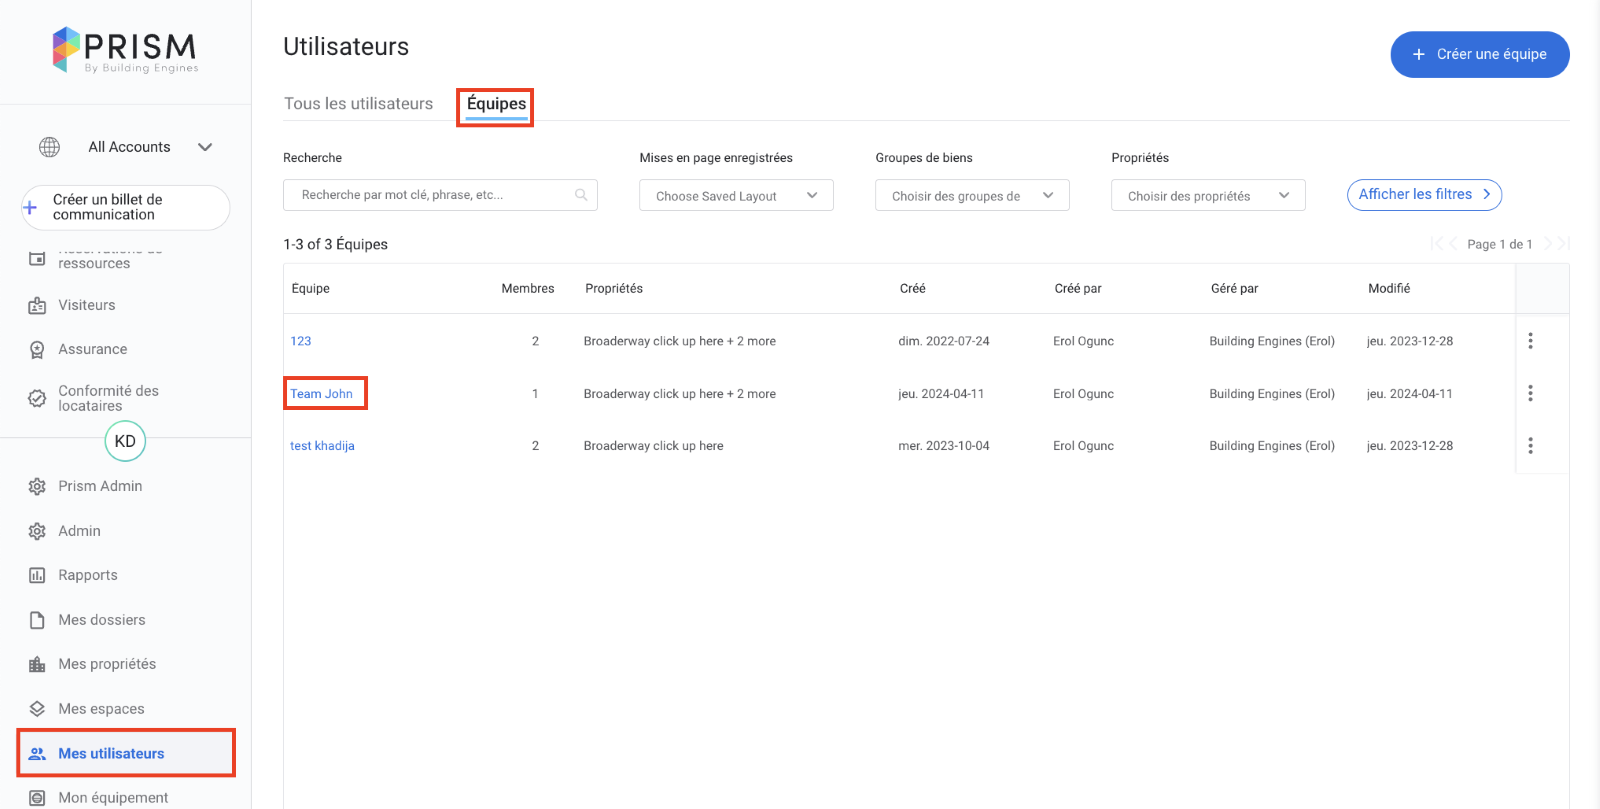Open the three-dot menu for team 123

point(1530,341)
